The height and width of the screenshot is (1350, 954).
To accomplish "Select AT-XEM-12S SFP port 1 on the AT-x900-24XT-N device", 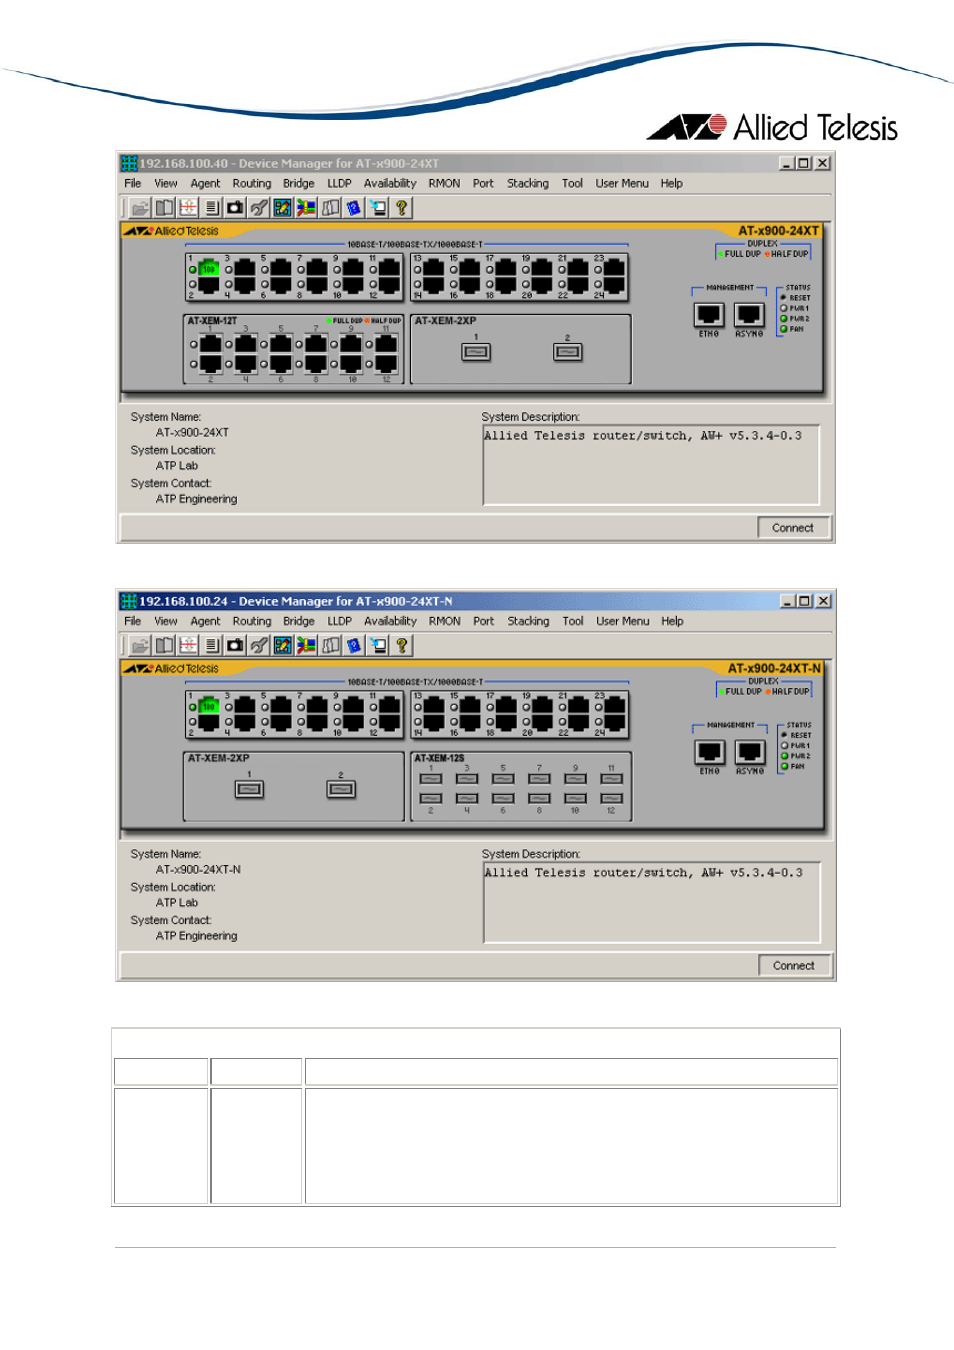I will pyautogui.click(x=431, y=779).
